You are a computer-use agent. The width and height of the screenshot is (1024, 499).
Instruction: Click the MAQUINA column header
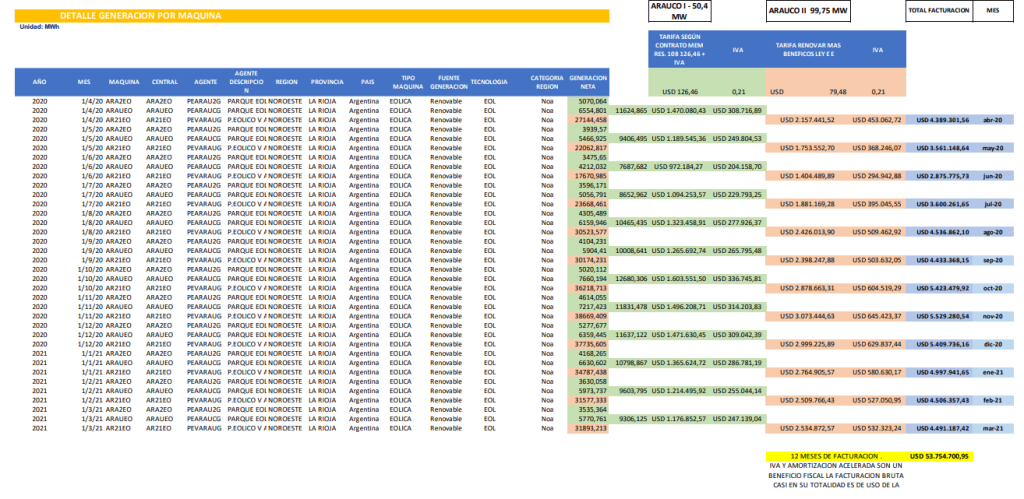click(x=124, y=82)
